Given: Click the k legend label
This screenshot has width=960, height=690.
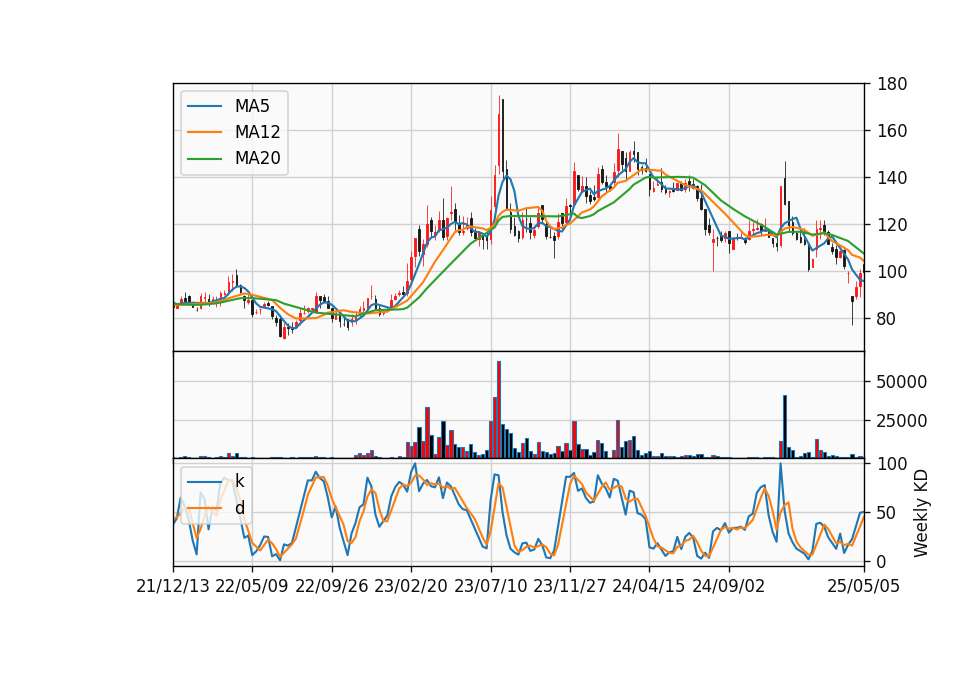Looking at the screenshot, I should click(239, 481).
